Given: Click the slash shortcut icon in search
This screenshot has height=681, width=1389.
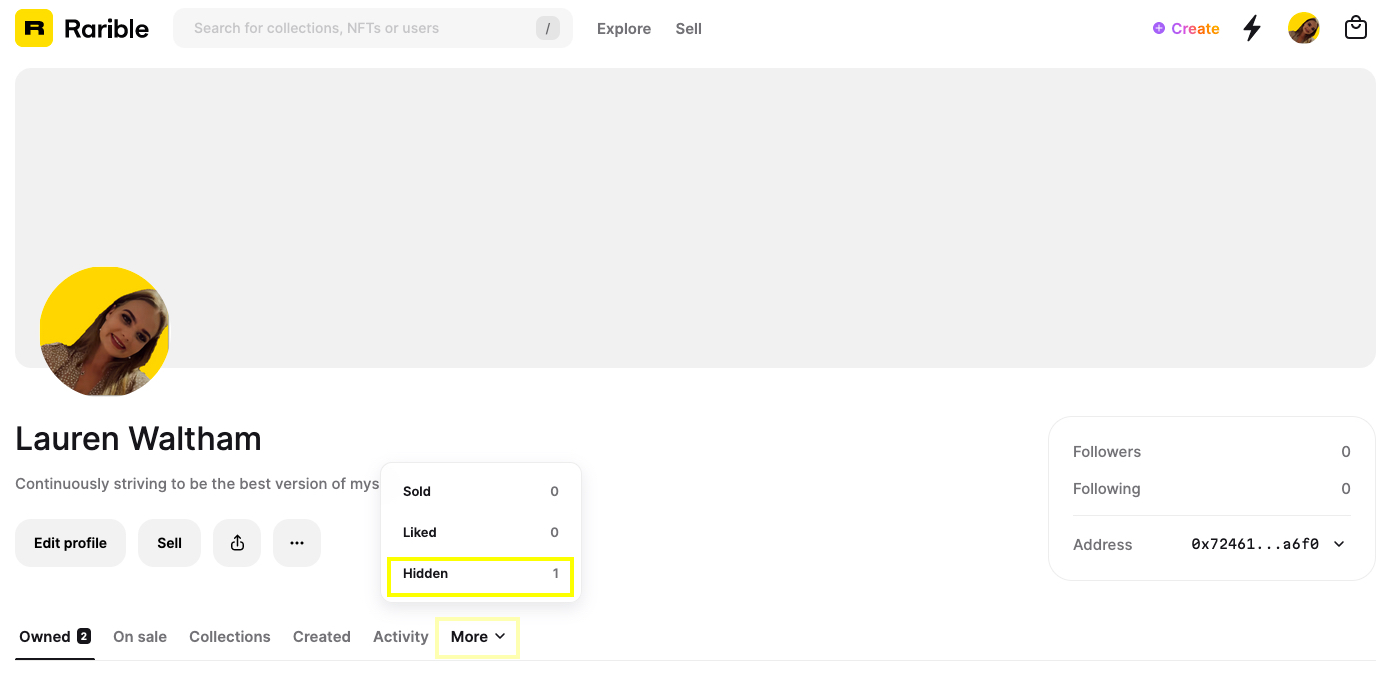Looking at the screenshot, I should pos(547,28).
